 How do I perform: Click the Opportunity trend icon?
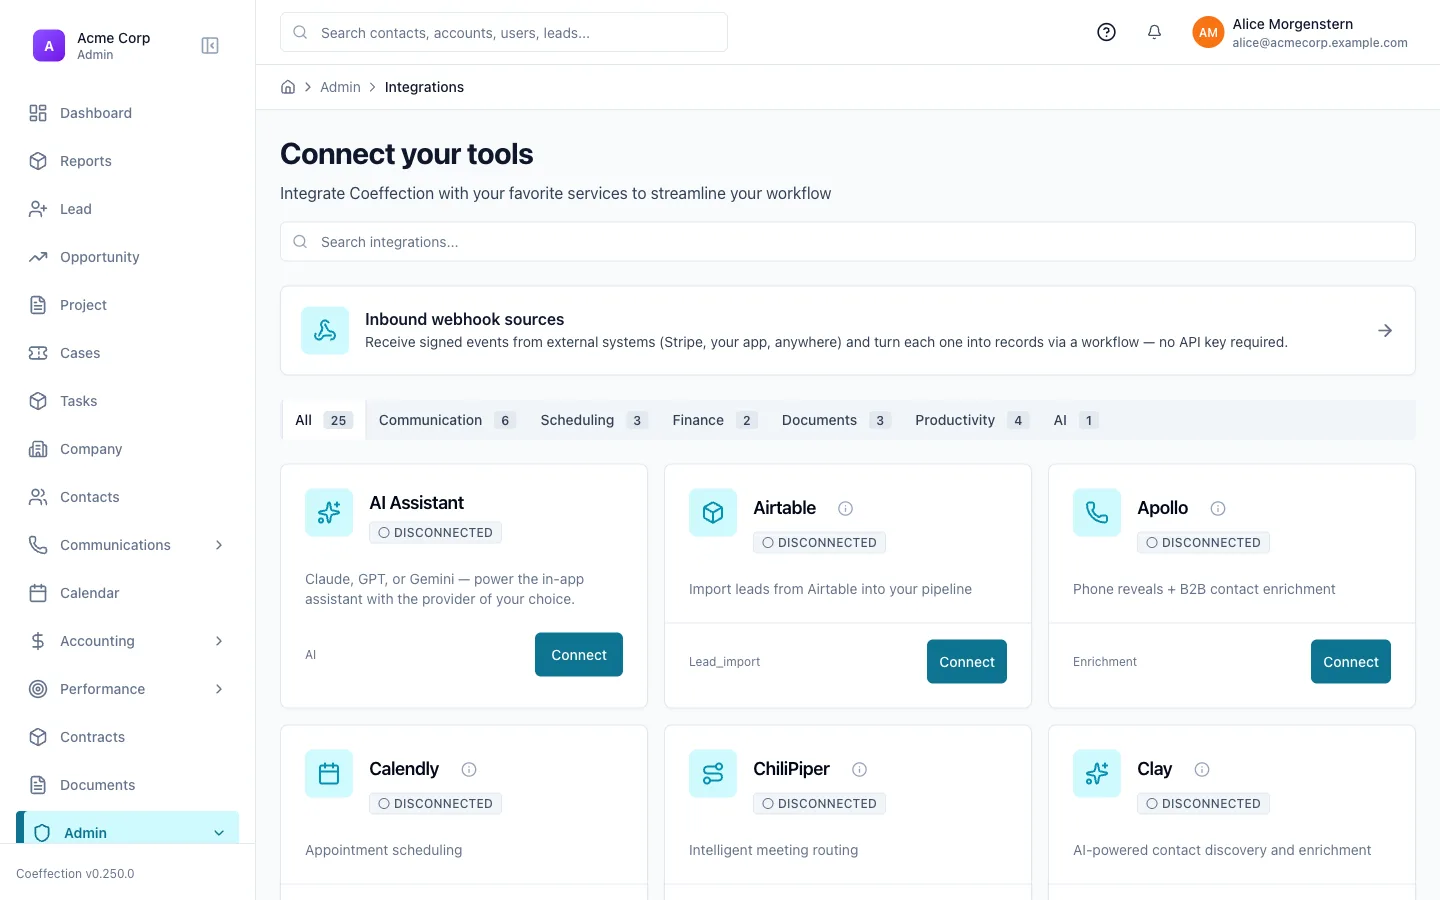[38, 257]
